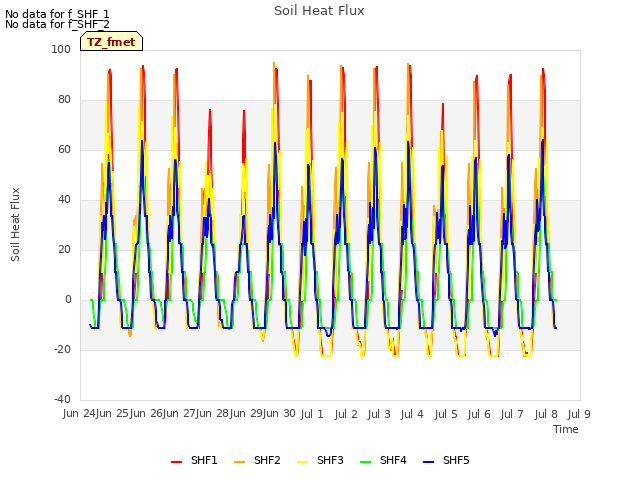Click the Jun 25 x-axis date label

point(113,414)
